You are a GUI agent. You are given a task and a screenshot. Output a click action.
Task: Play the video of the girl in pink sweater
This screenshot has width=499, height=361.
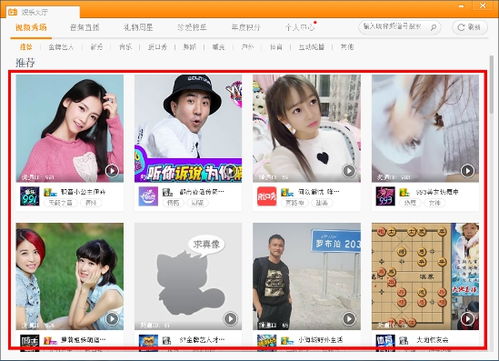click(112, 171)
